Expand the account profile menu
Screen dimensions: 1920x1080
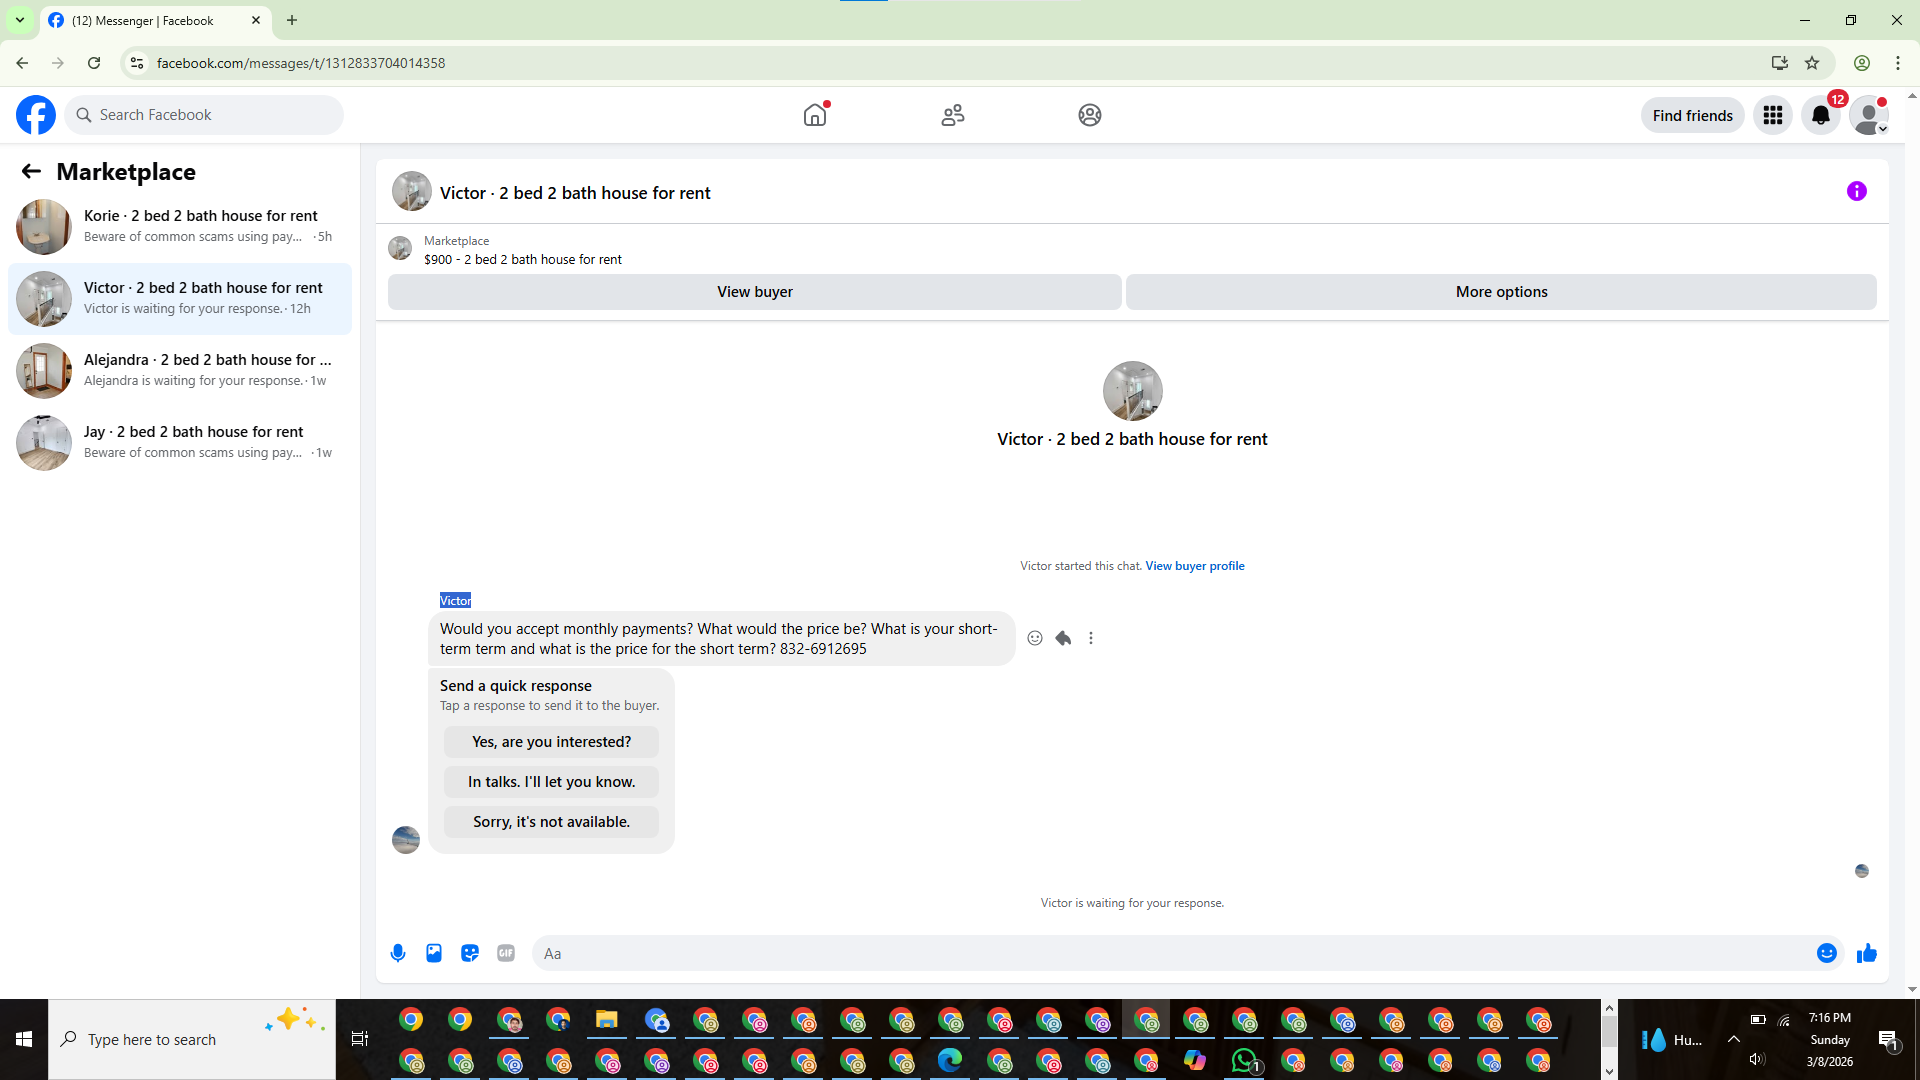tap(1869, 115)
